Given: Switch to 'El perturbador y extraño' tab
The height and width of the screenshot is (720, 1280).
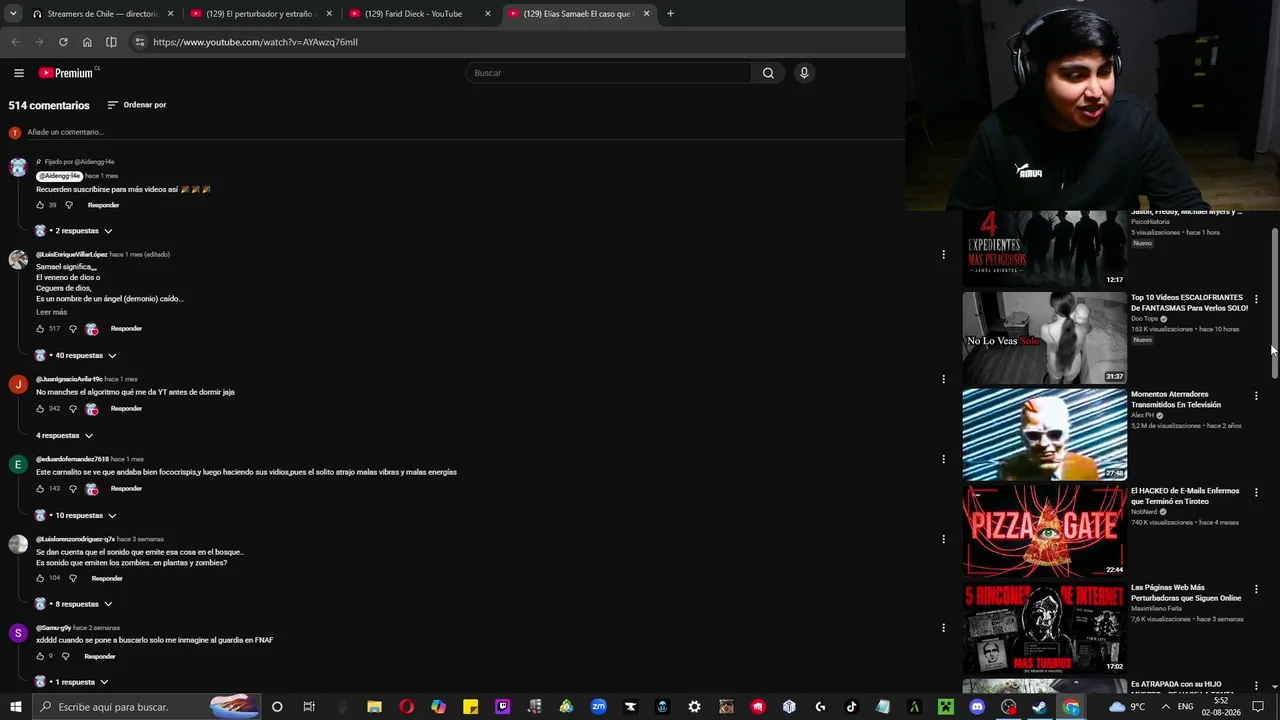Looking at the screenshot, I should point(262,14).
